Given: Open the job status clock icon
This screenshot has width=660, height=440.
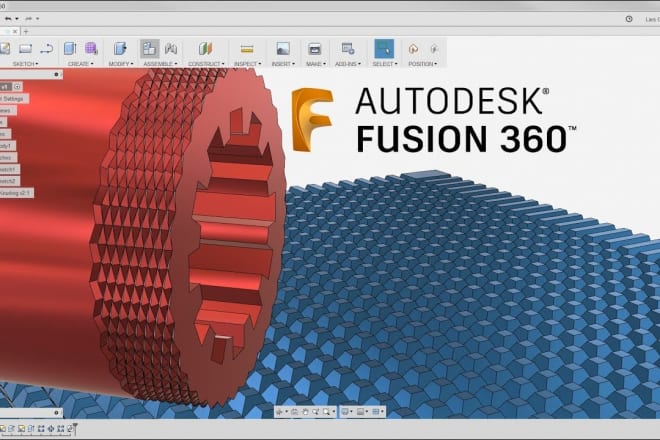Looking at the screenshot, I should coord(629,19).
